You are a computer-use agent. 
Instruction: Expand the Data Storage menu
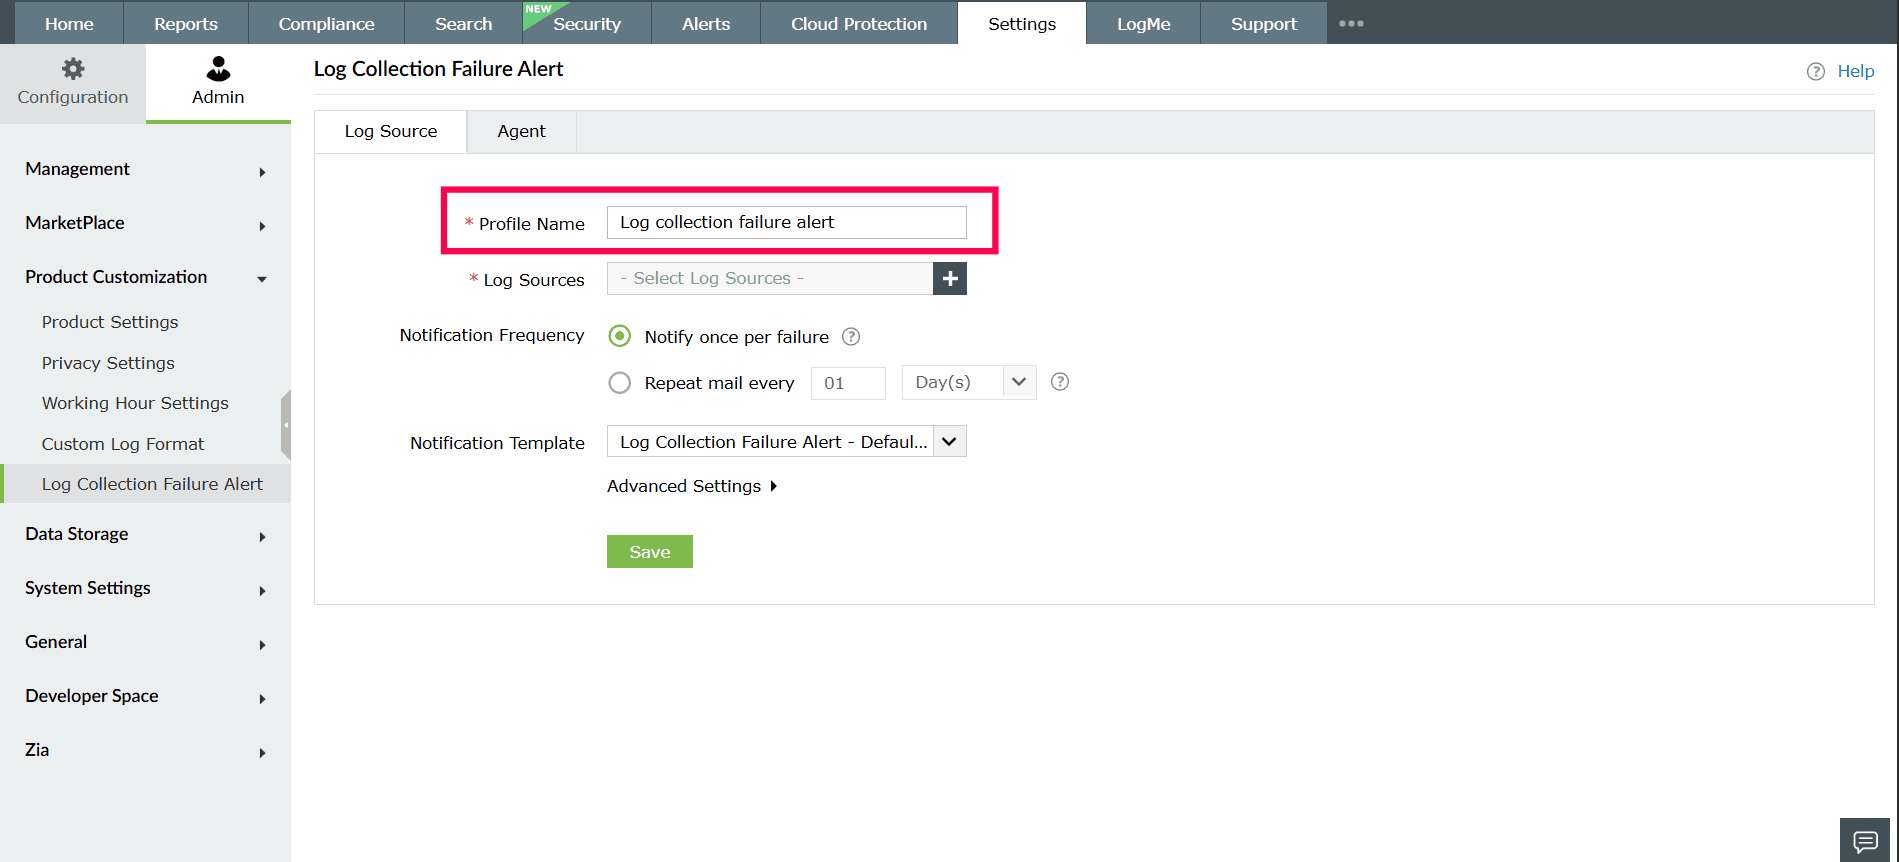pyautogui.click(x=145, y=535)
